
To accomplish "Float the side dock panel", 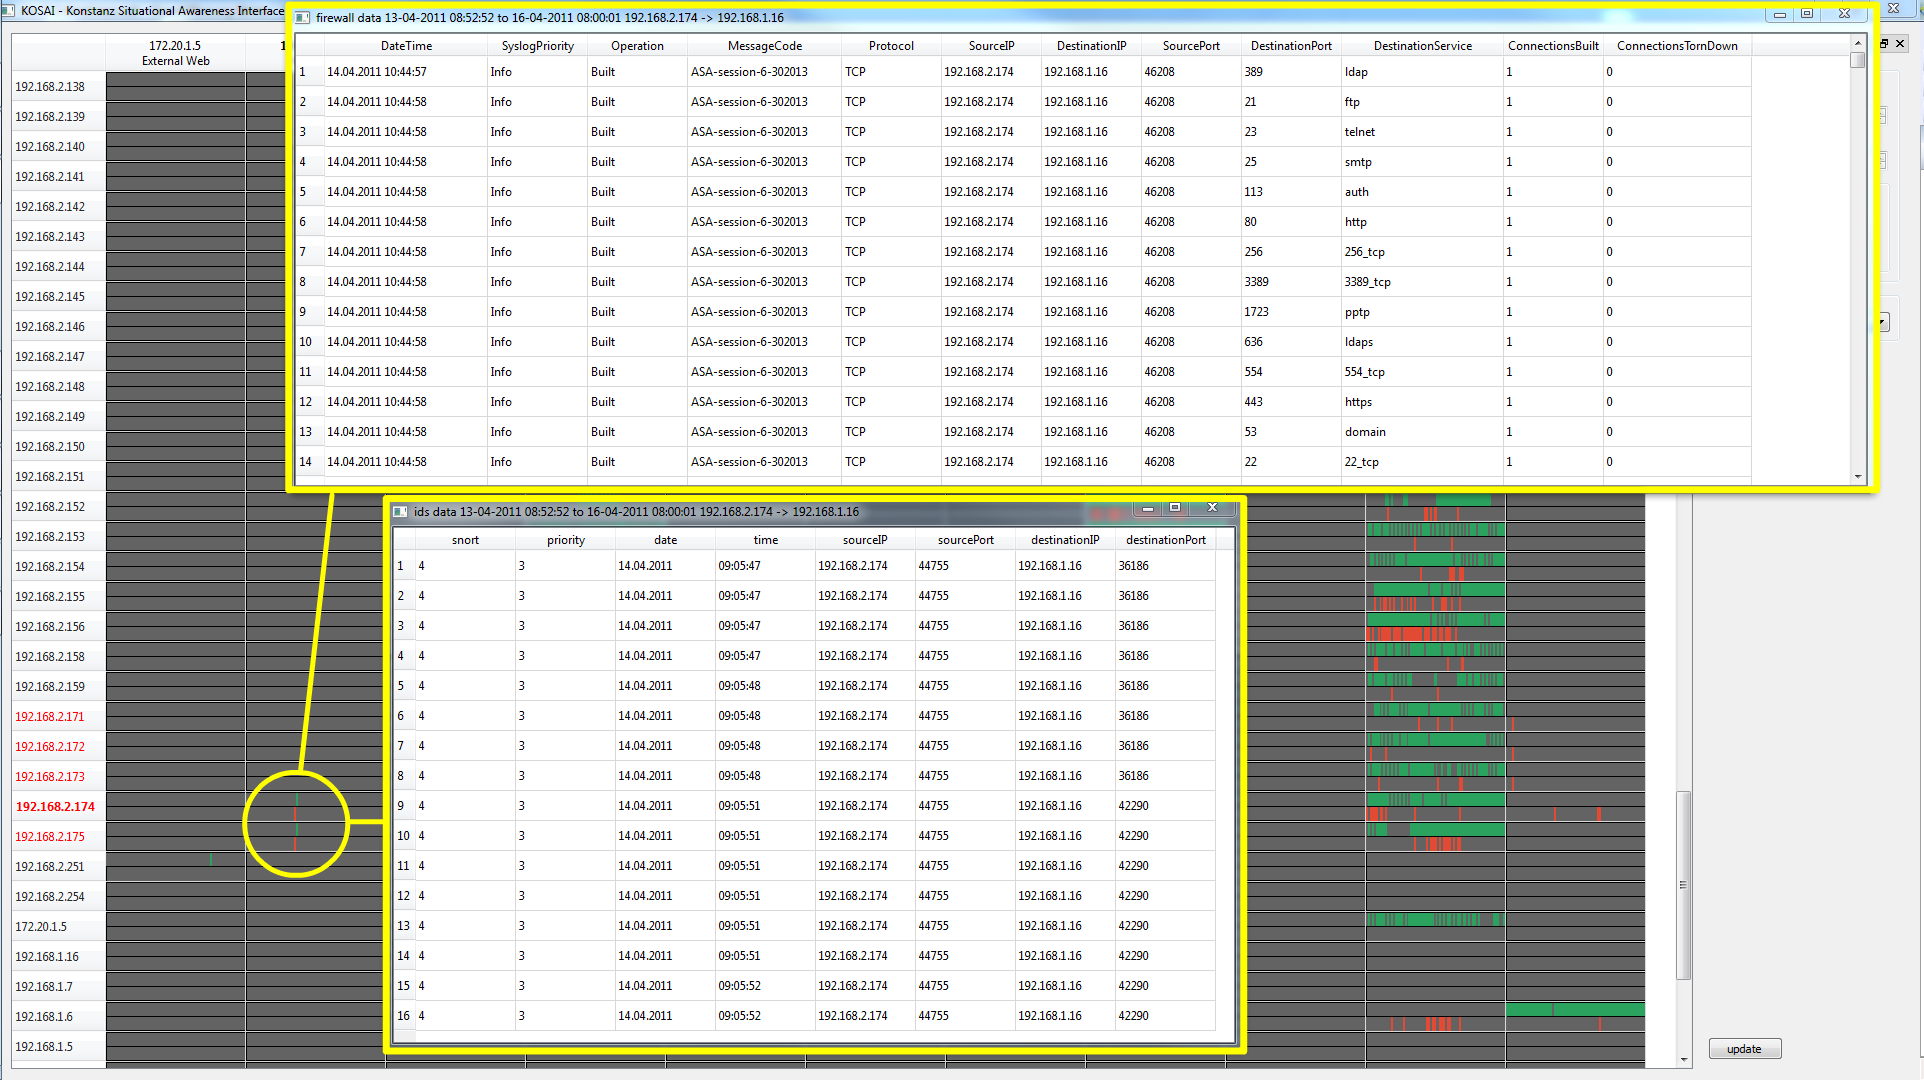I will [1885, 44].
